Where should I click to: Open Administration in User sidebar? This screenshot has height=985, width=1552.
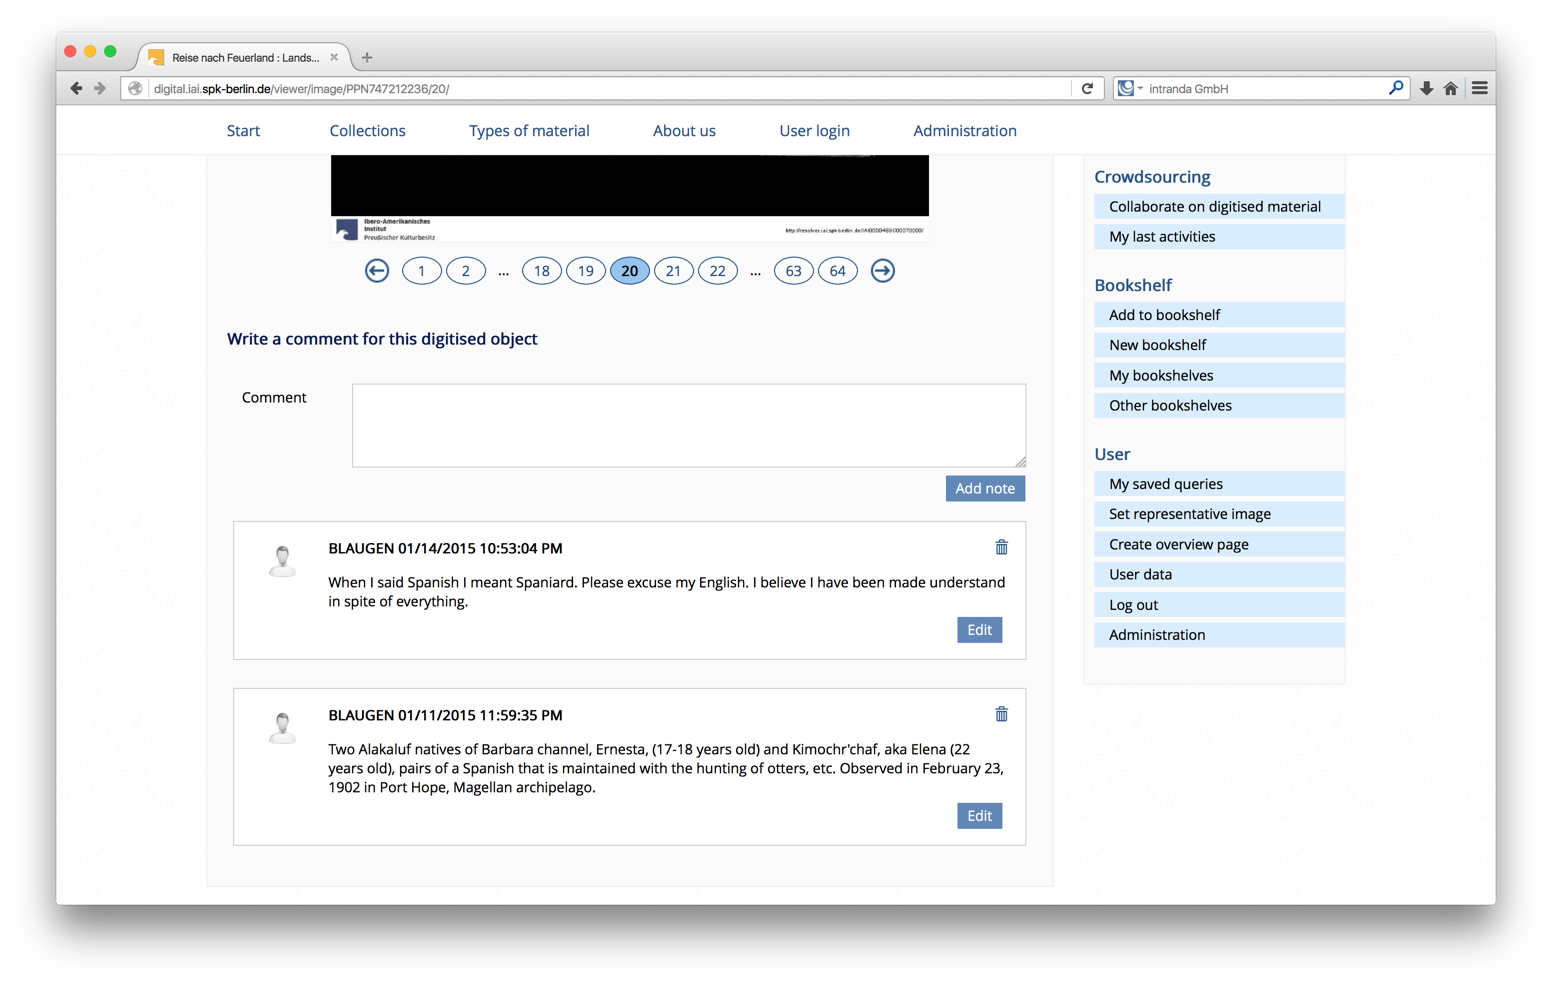[1219, 635]
